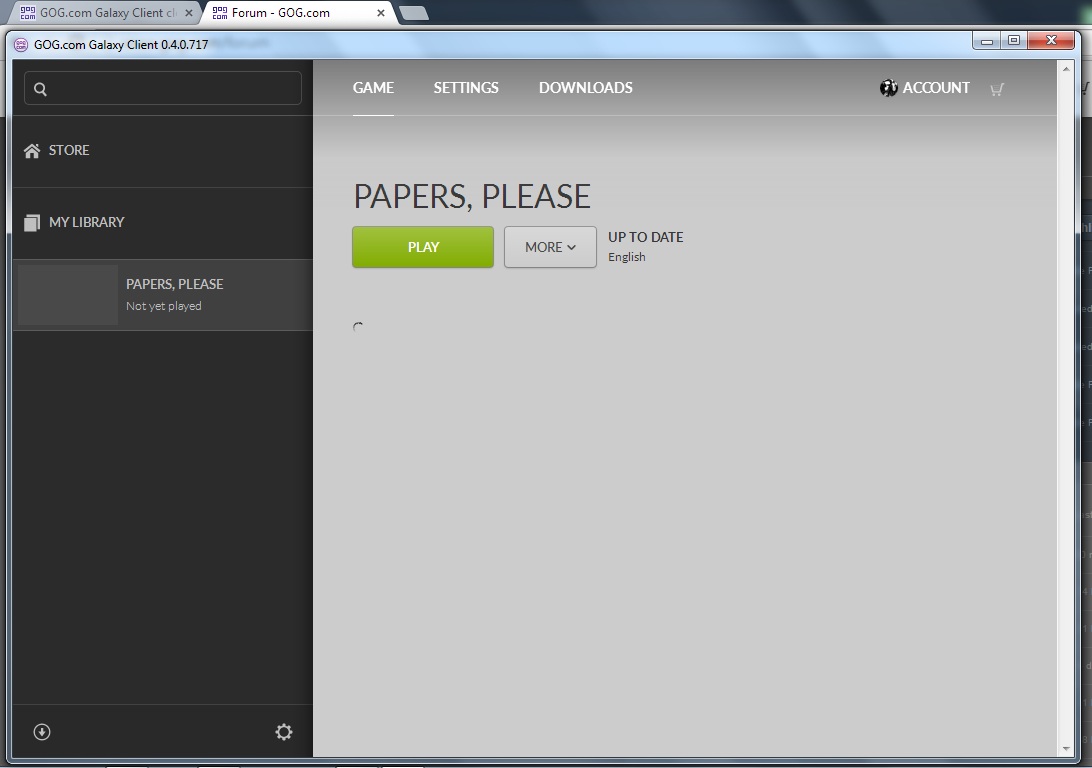Open settings gear icon in sidebar

pyautogui.click(x=283, y=732)
